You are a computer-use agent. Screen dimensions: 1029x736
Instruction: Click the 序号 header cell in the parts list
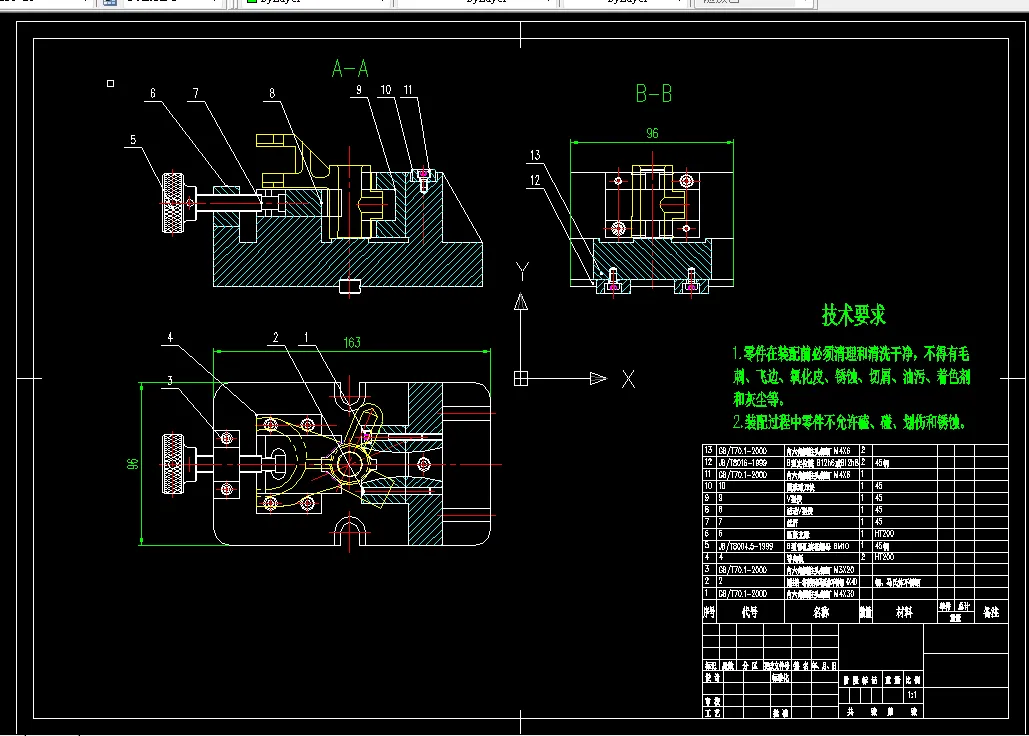click(709, 612)
